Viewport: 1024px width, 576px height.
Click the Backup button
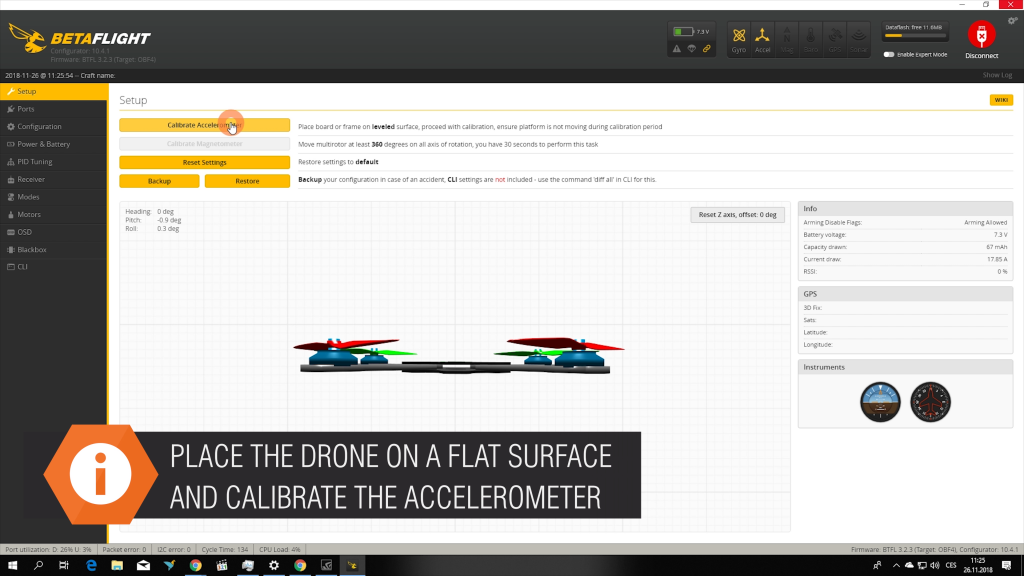click(159, 181)
